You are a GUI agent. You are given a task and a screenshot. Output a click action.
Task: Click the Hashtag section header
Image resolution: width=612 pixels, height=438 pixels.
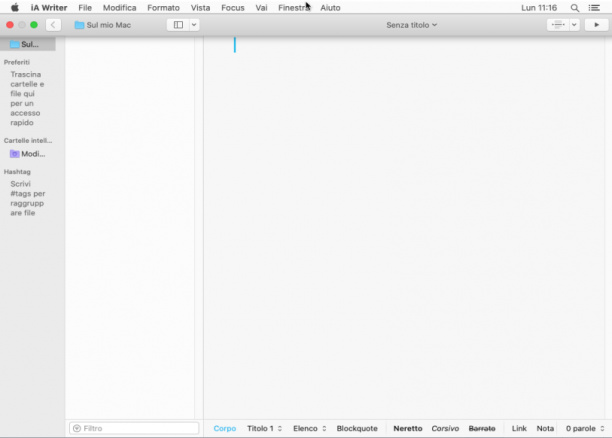coord(17,172)
